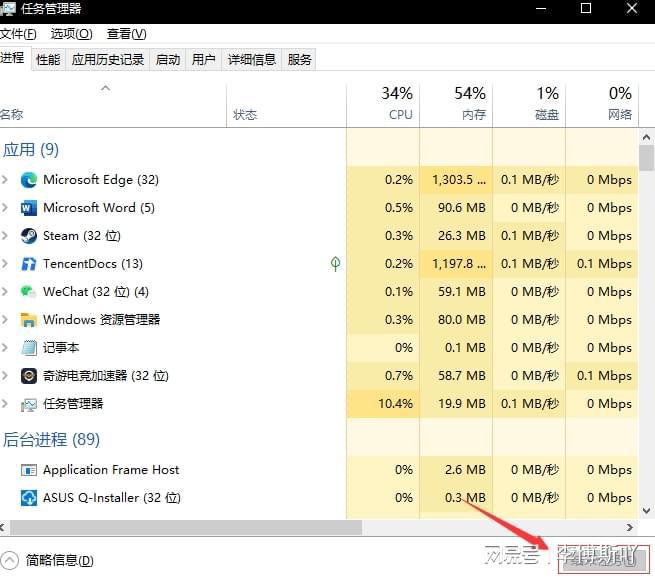Select the Application Frame Host icon
The image size is (655, 578).
click(29, 470)
